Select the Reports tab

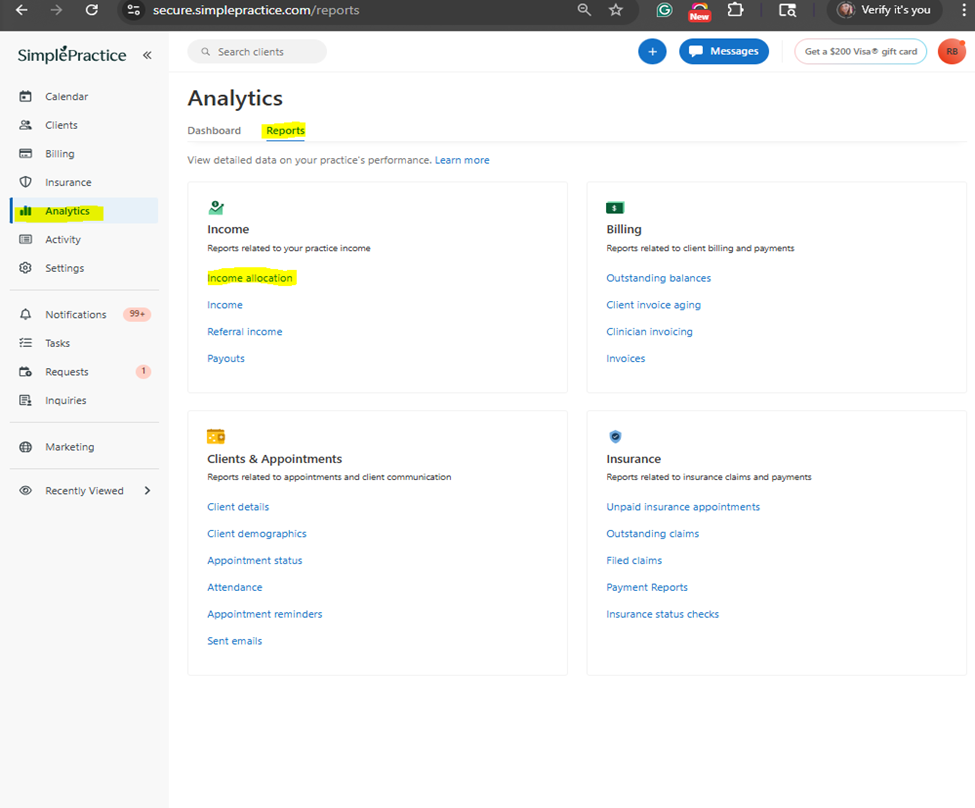point(285,131)
